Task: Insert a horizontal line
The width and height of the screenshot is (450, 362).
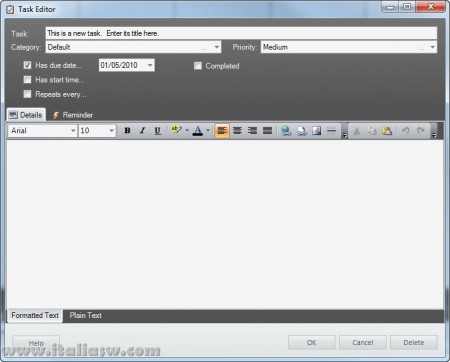Action: pyautogui.click(x=332, y=130)
